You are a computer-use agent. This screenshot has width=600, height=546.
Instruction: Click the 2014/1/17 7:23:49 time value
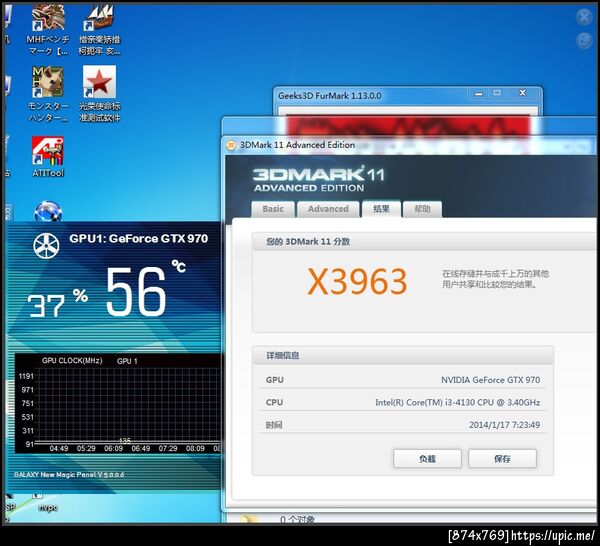(504, 425)
